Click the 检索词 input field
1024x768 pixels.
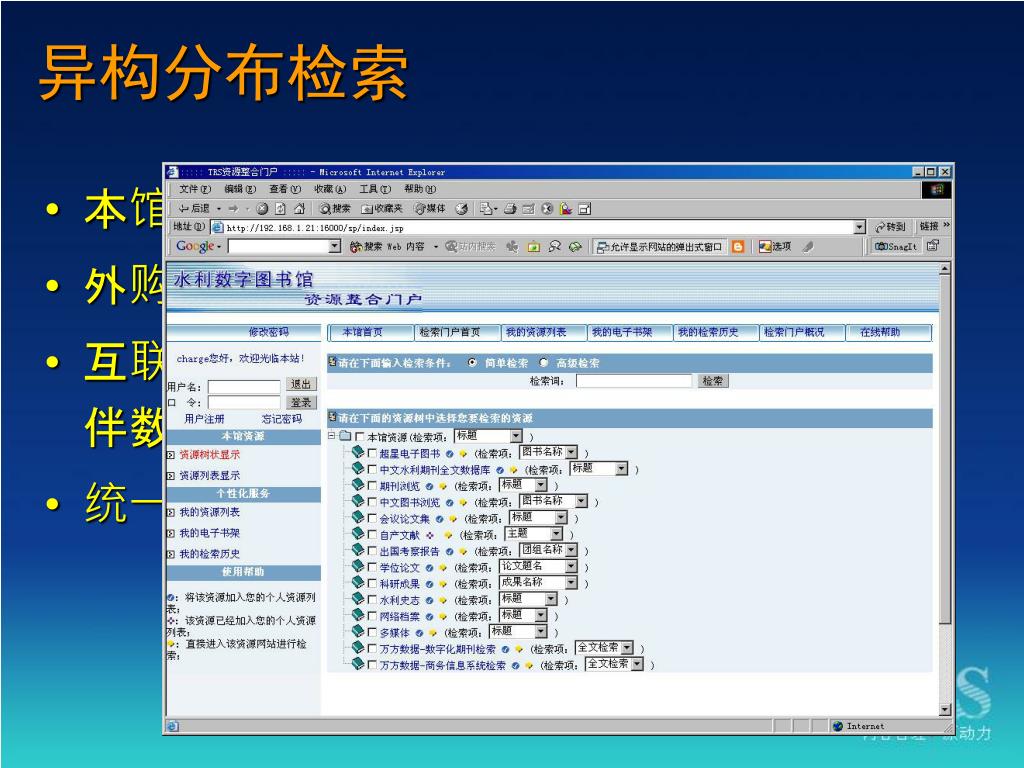click(x=633, y=381)
